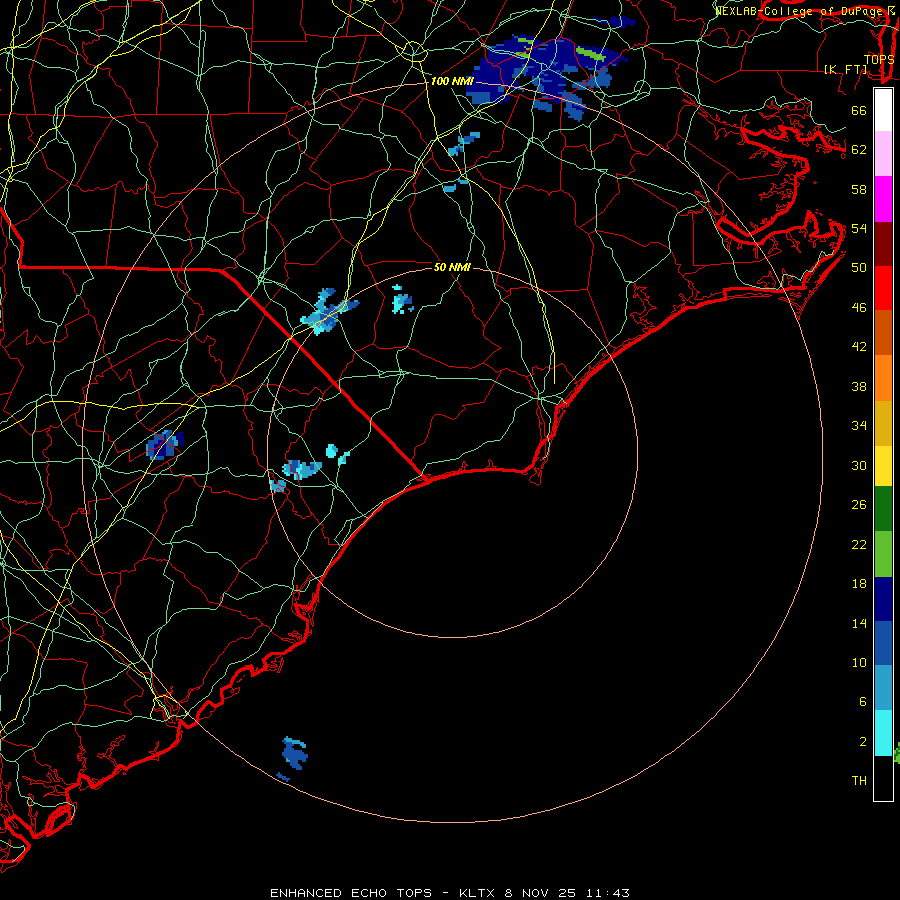Select the 46 legend label

tap(859, 308)
